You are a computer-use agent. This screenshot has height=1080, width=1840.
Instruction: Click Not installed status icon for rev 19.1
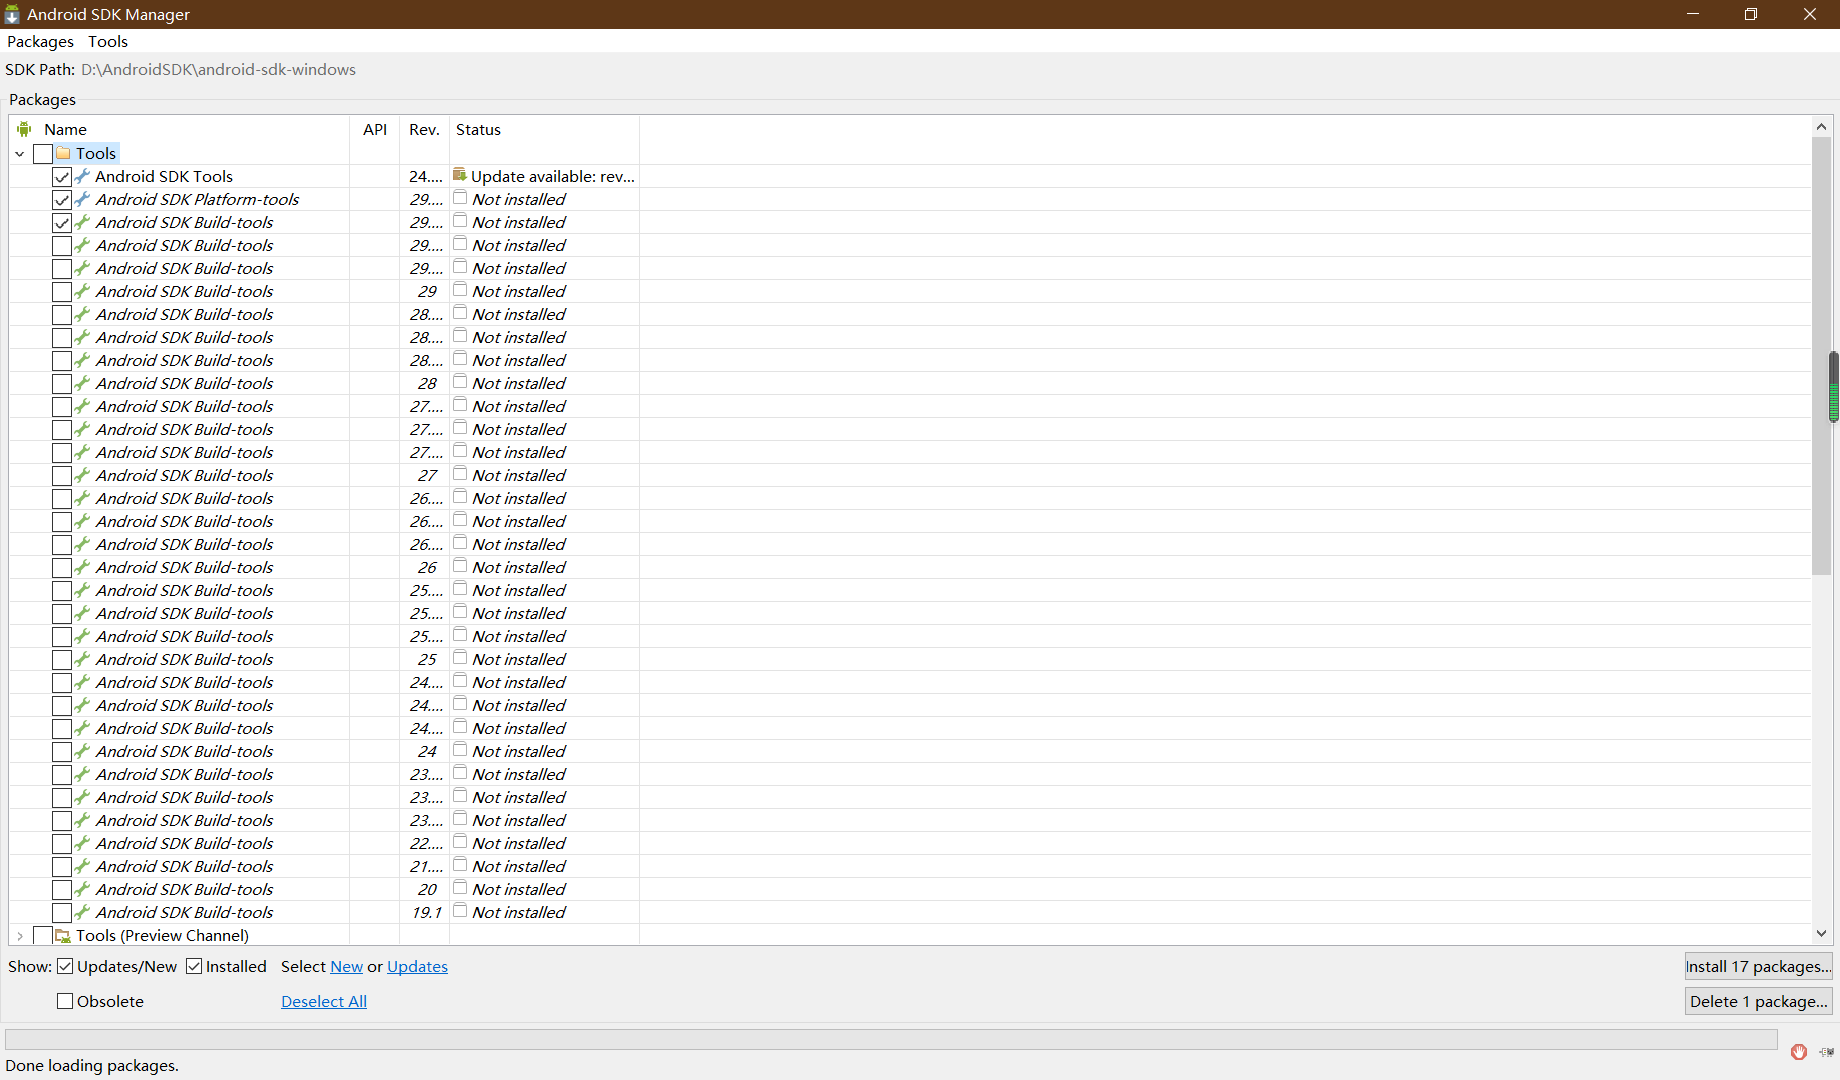coord(460,911)
